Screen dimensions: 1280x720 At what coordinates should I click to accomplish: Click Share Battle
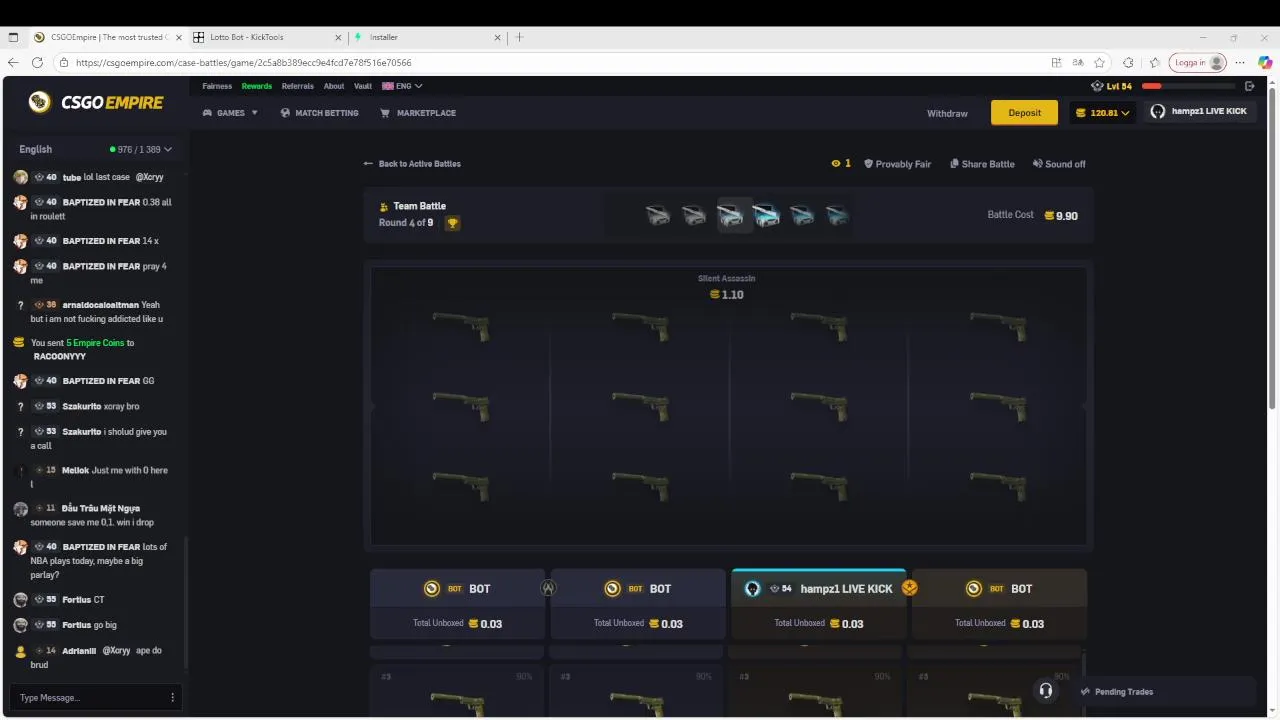(982, 164)
